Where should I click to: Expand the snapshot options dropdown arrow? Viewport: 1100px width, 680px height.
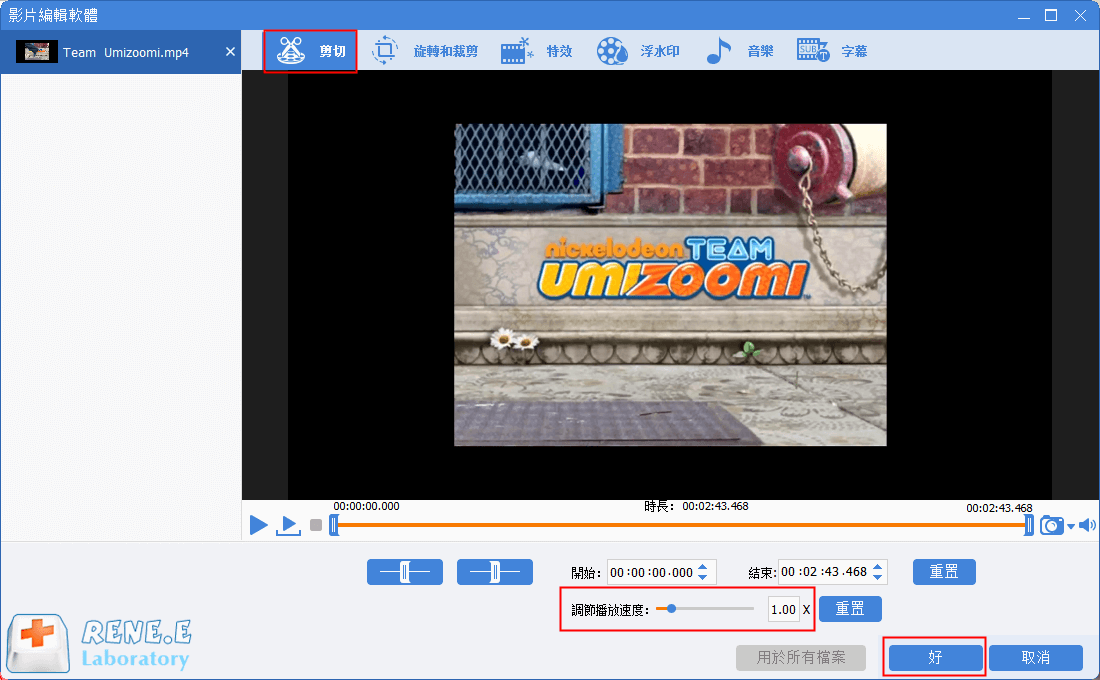[x=1071, y=526]
